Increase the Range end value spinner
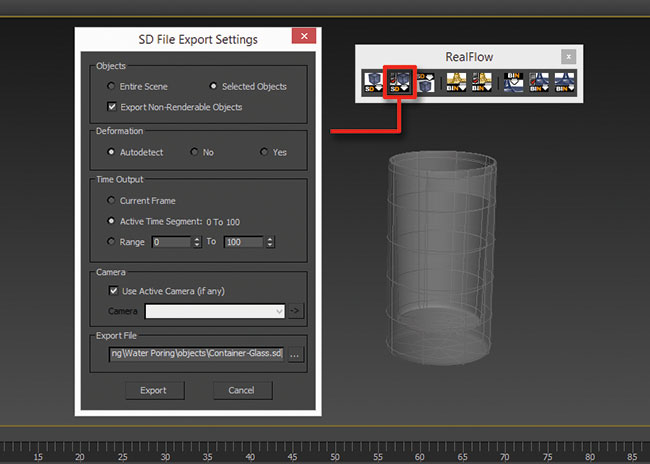Viewport: 650px width, 464px height. [x=270, y=239]
